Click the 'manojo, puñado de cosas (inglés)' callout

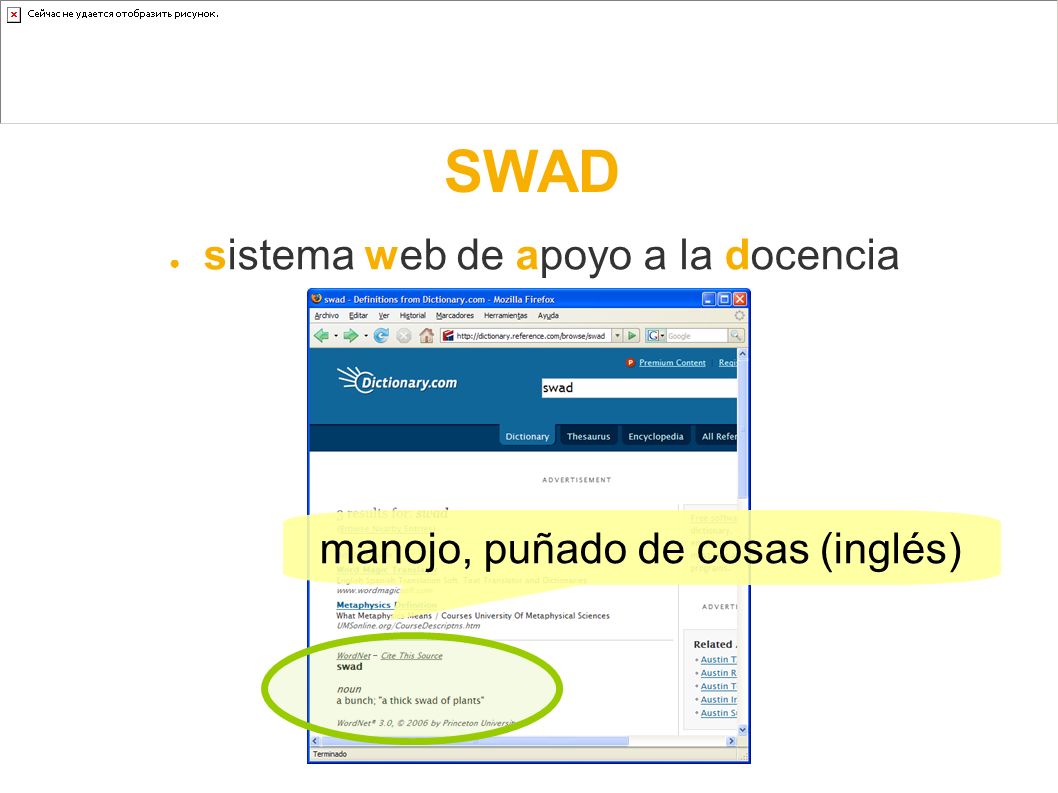tap(640, 548)
